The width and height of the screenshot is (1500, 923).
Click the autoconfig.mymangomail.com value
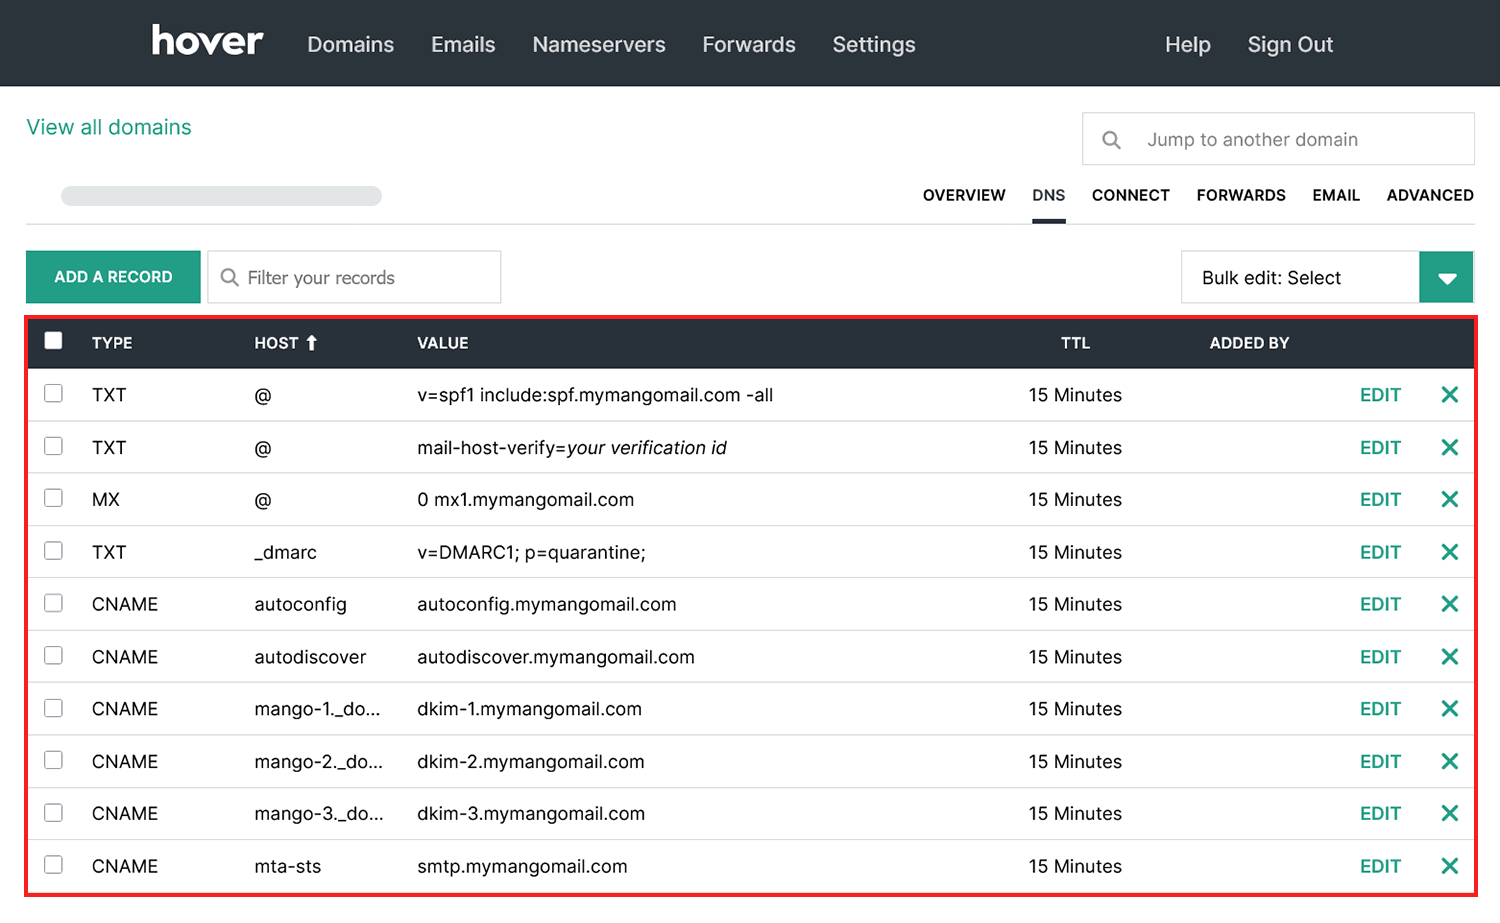pos(547,604)
